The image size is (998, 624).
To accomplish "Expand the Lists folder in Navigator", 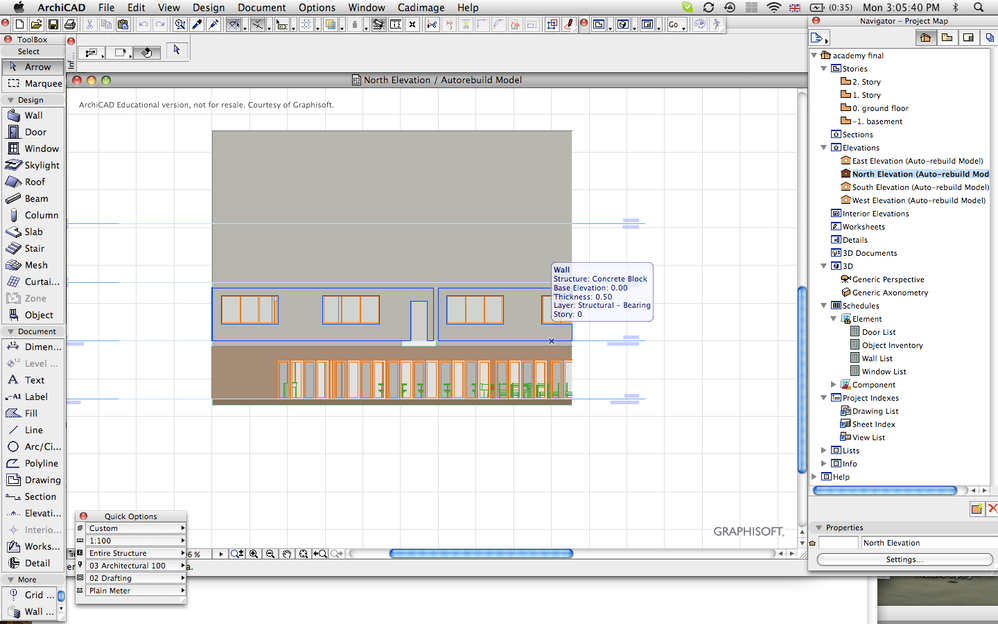I will (824, 451).
